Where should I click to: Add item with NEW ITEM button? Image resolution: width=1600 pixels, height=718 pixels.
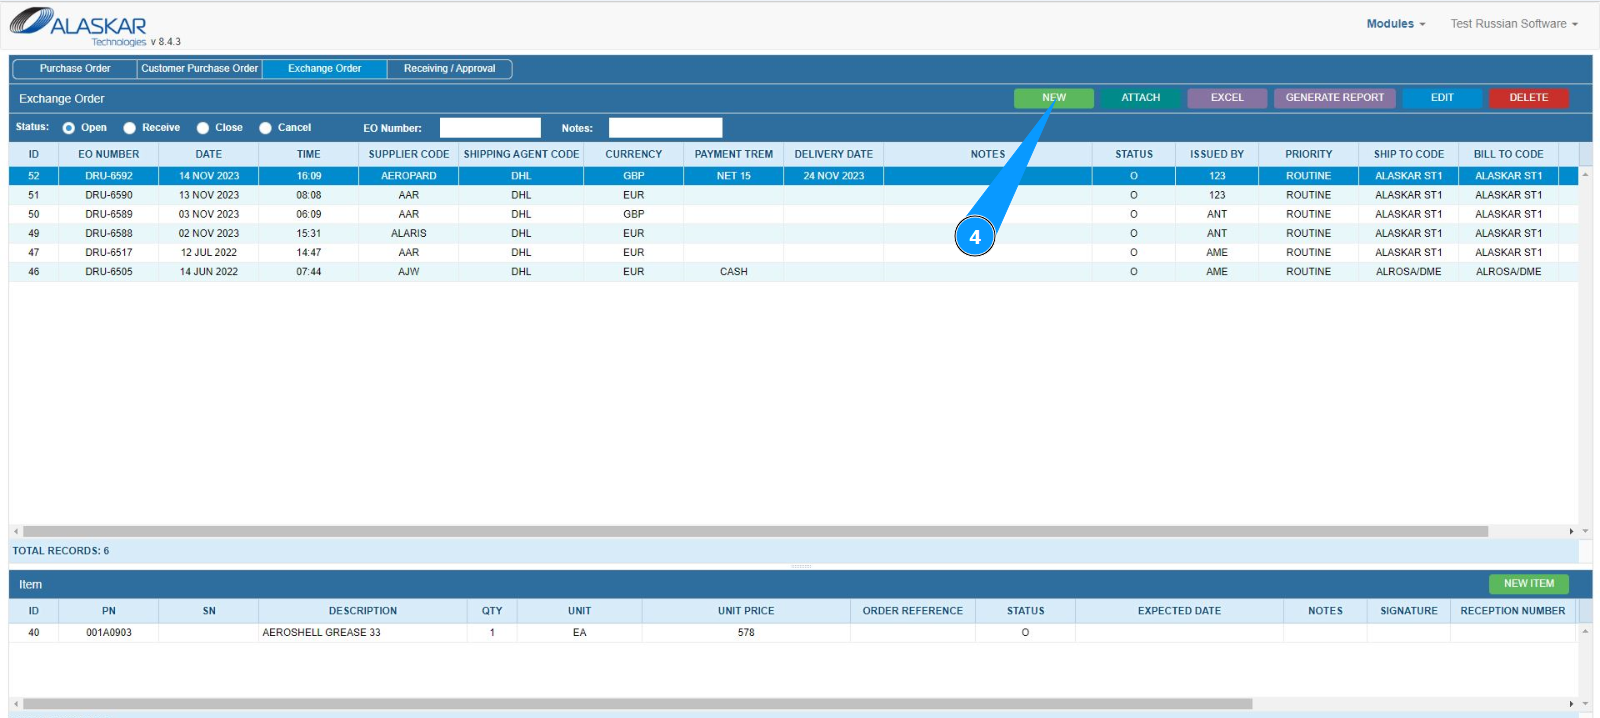[x=1528, y=584]
